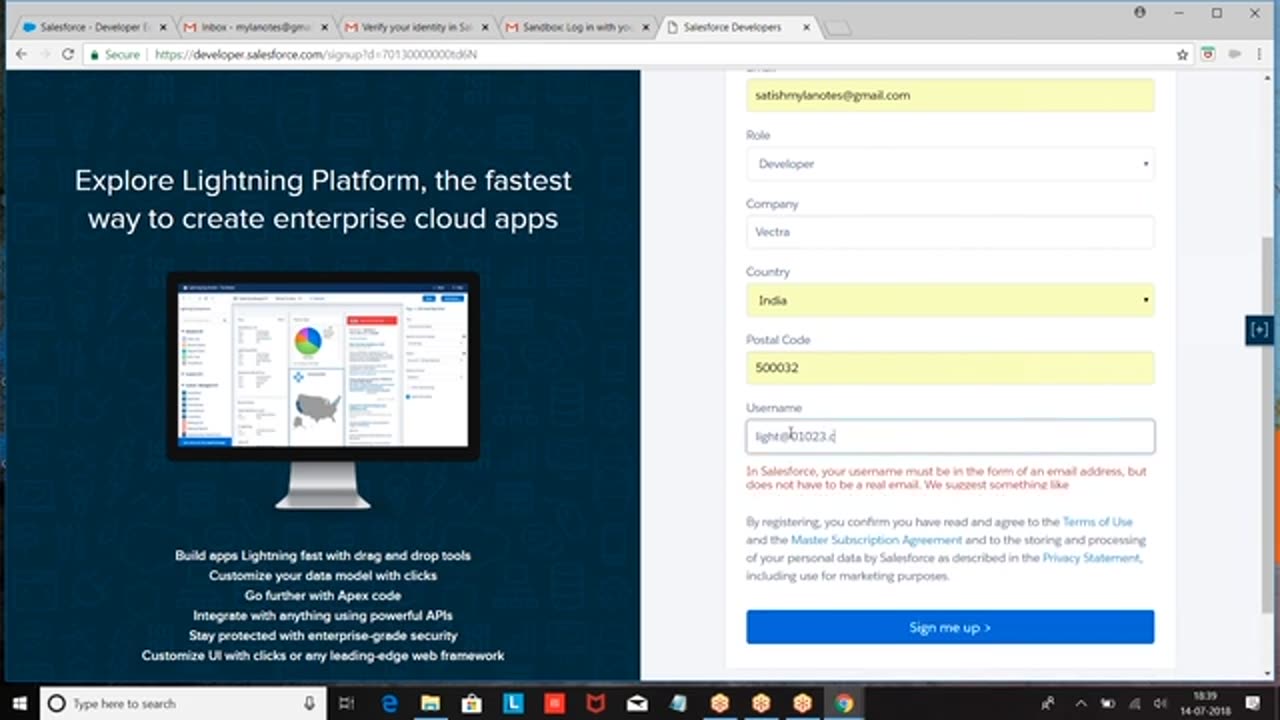
Task: Switch to the Verify your identity tab
Action: coord(416,27)
